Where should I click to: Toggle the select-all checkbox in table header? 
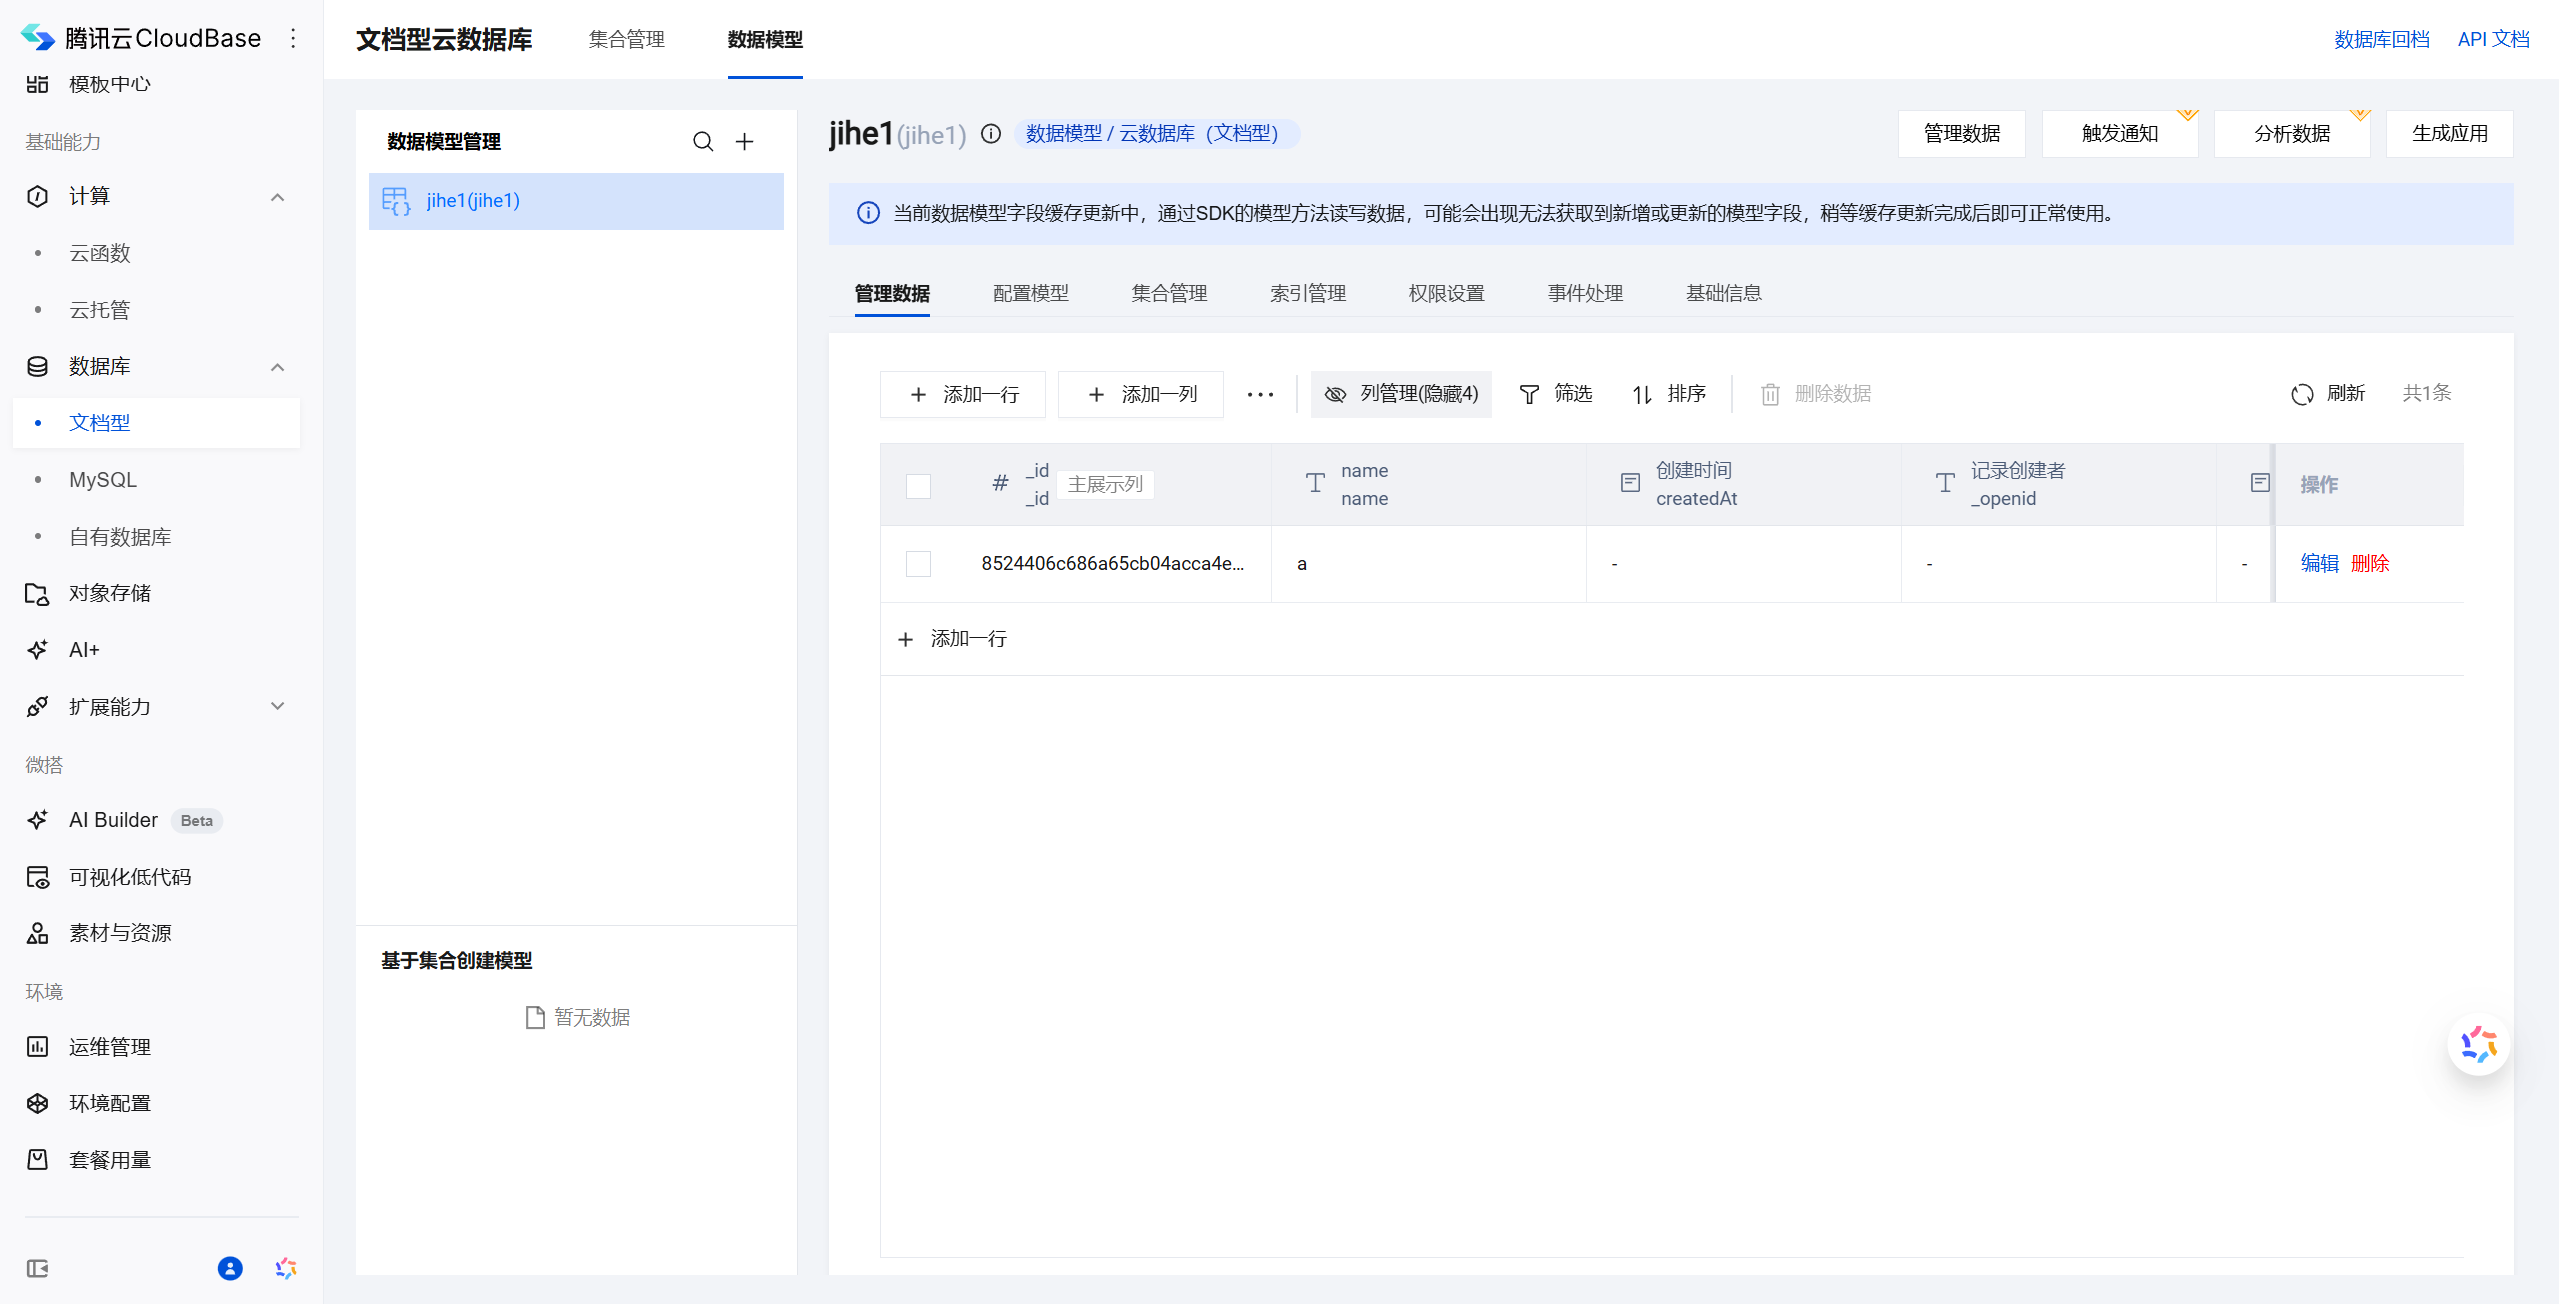(x=918, y=486)
